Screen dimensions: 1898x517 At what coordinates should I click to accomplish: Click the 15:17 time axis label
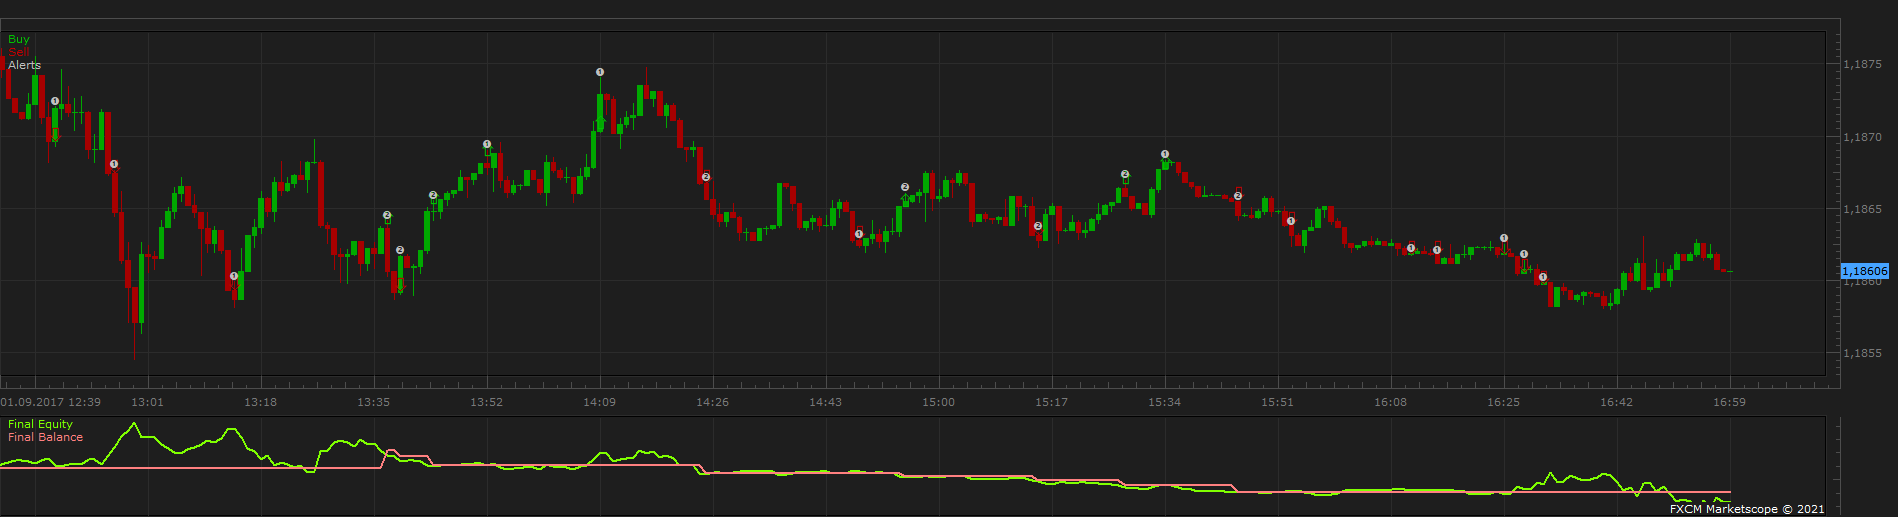[1051, 402]
